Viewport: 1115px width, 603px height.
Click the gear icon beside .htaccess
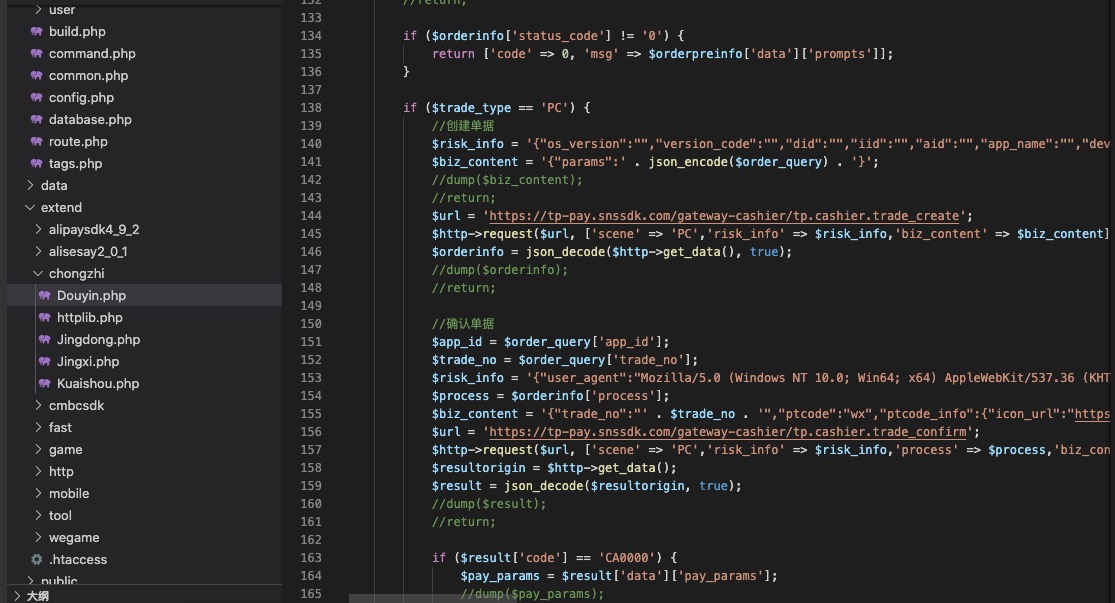click(x=37, y=560)
